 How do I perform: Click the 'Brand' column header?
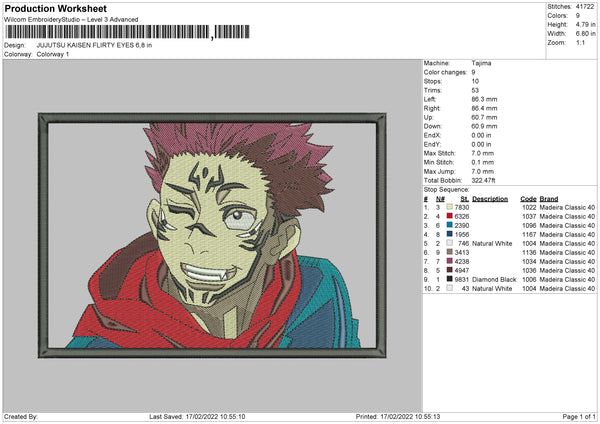click(x=549, y=199)
